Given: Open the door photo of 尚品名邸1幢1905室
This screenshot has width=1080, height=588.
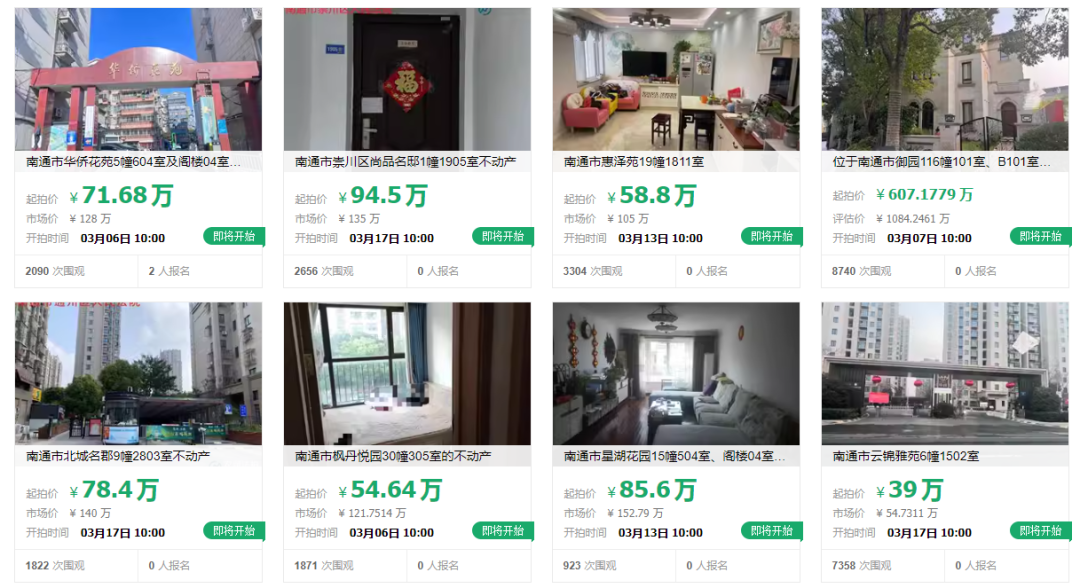Looking at the screenshot, I should (407, 79).
